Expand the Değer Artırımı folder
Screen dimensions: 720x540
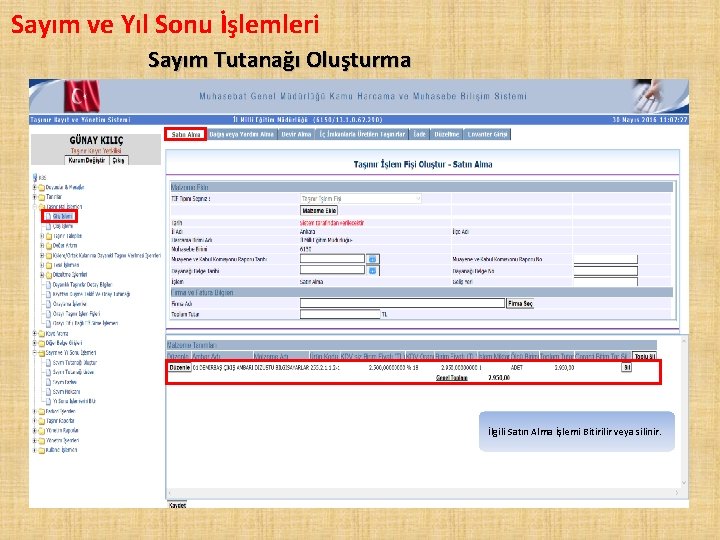click(42, 246)
